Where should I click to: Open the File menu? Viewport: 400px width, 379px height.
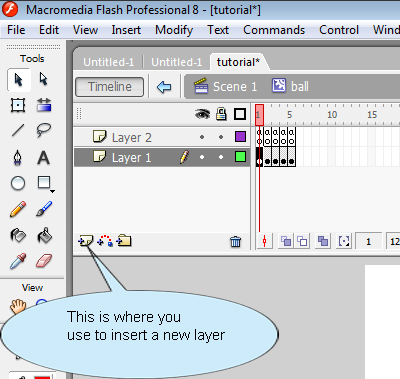[x=16, y=30]
